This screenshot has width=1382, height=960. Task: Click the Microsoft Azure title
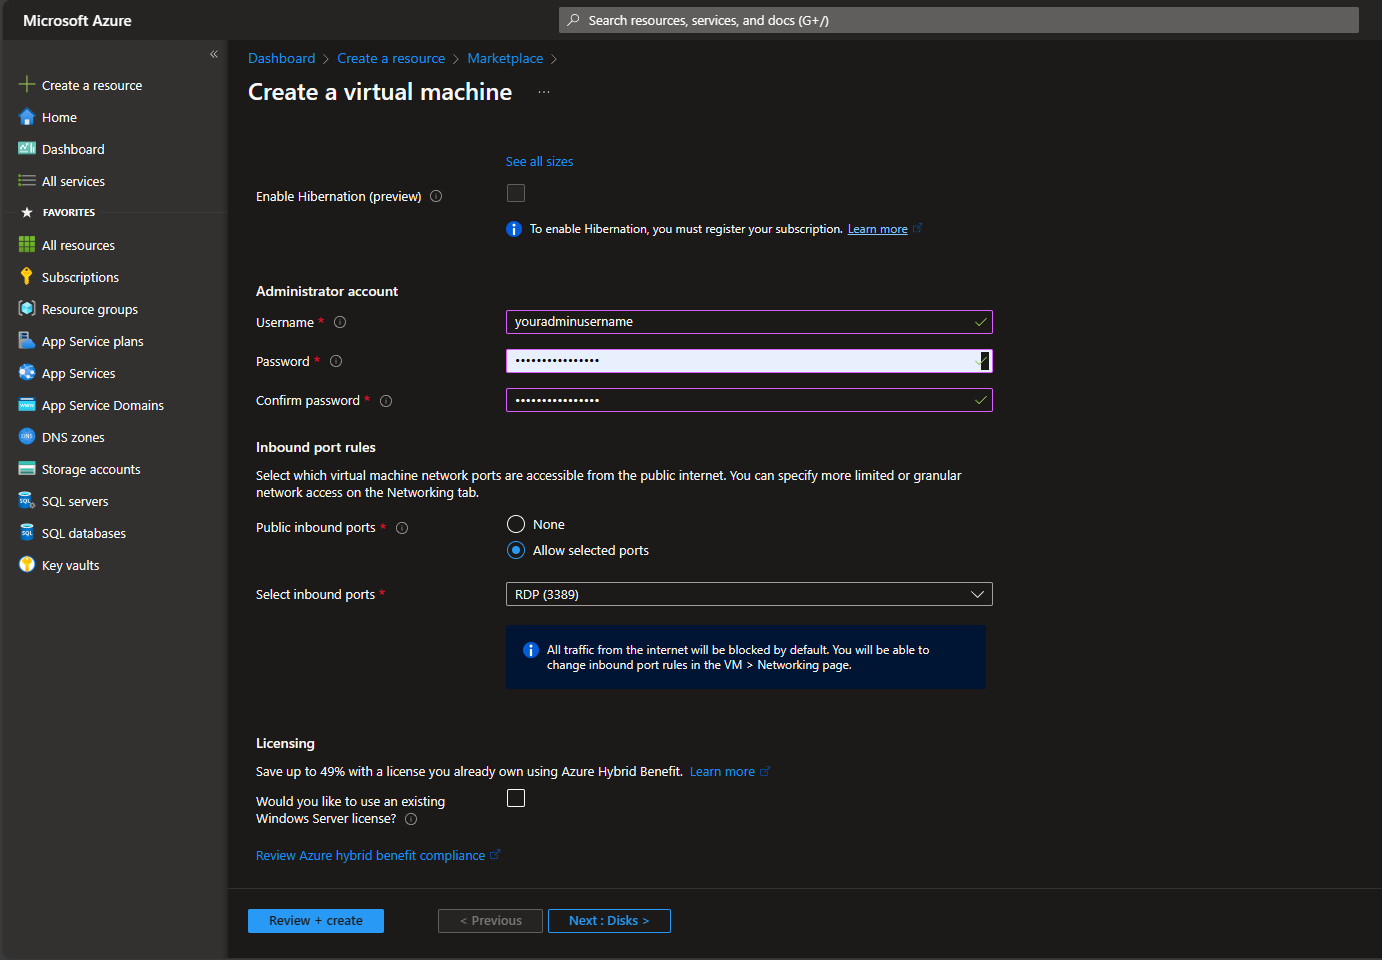click(77, 20)
